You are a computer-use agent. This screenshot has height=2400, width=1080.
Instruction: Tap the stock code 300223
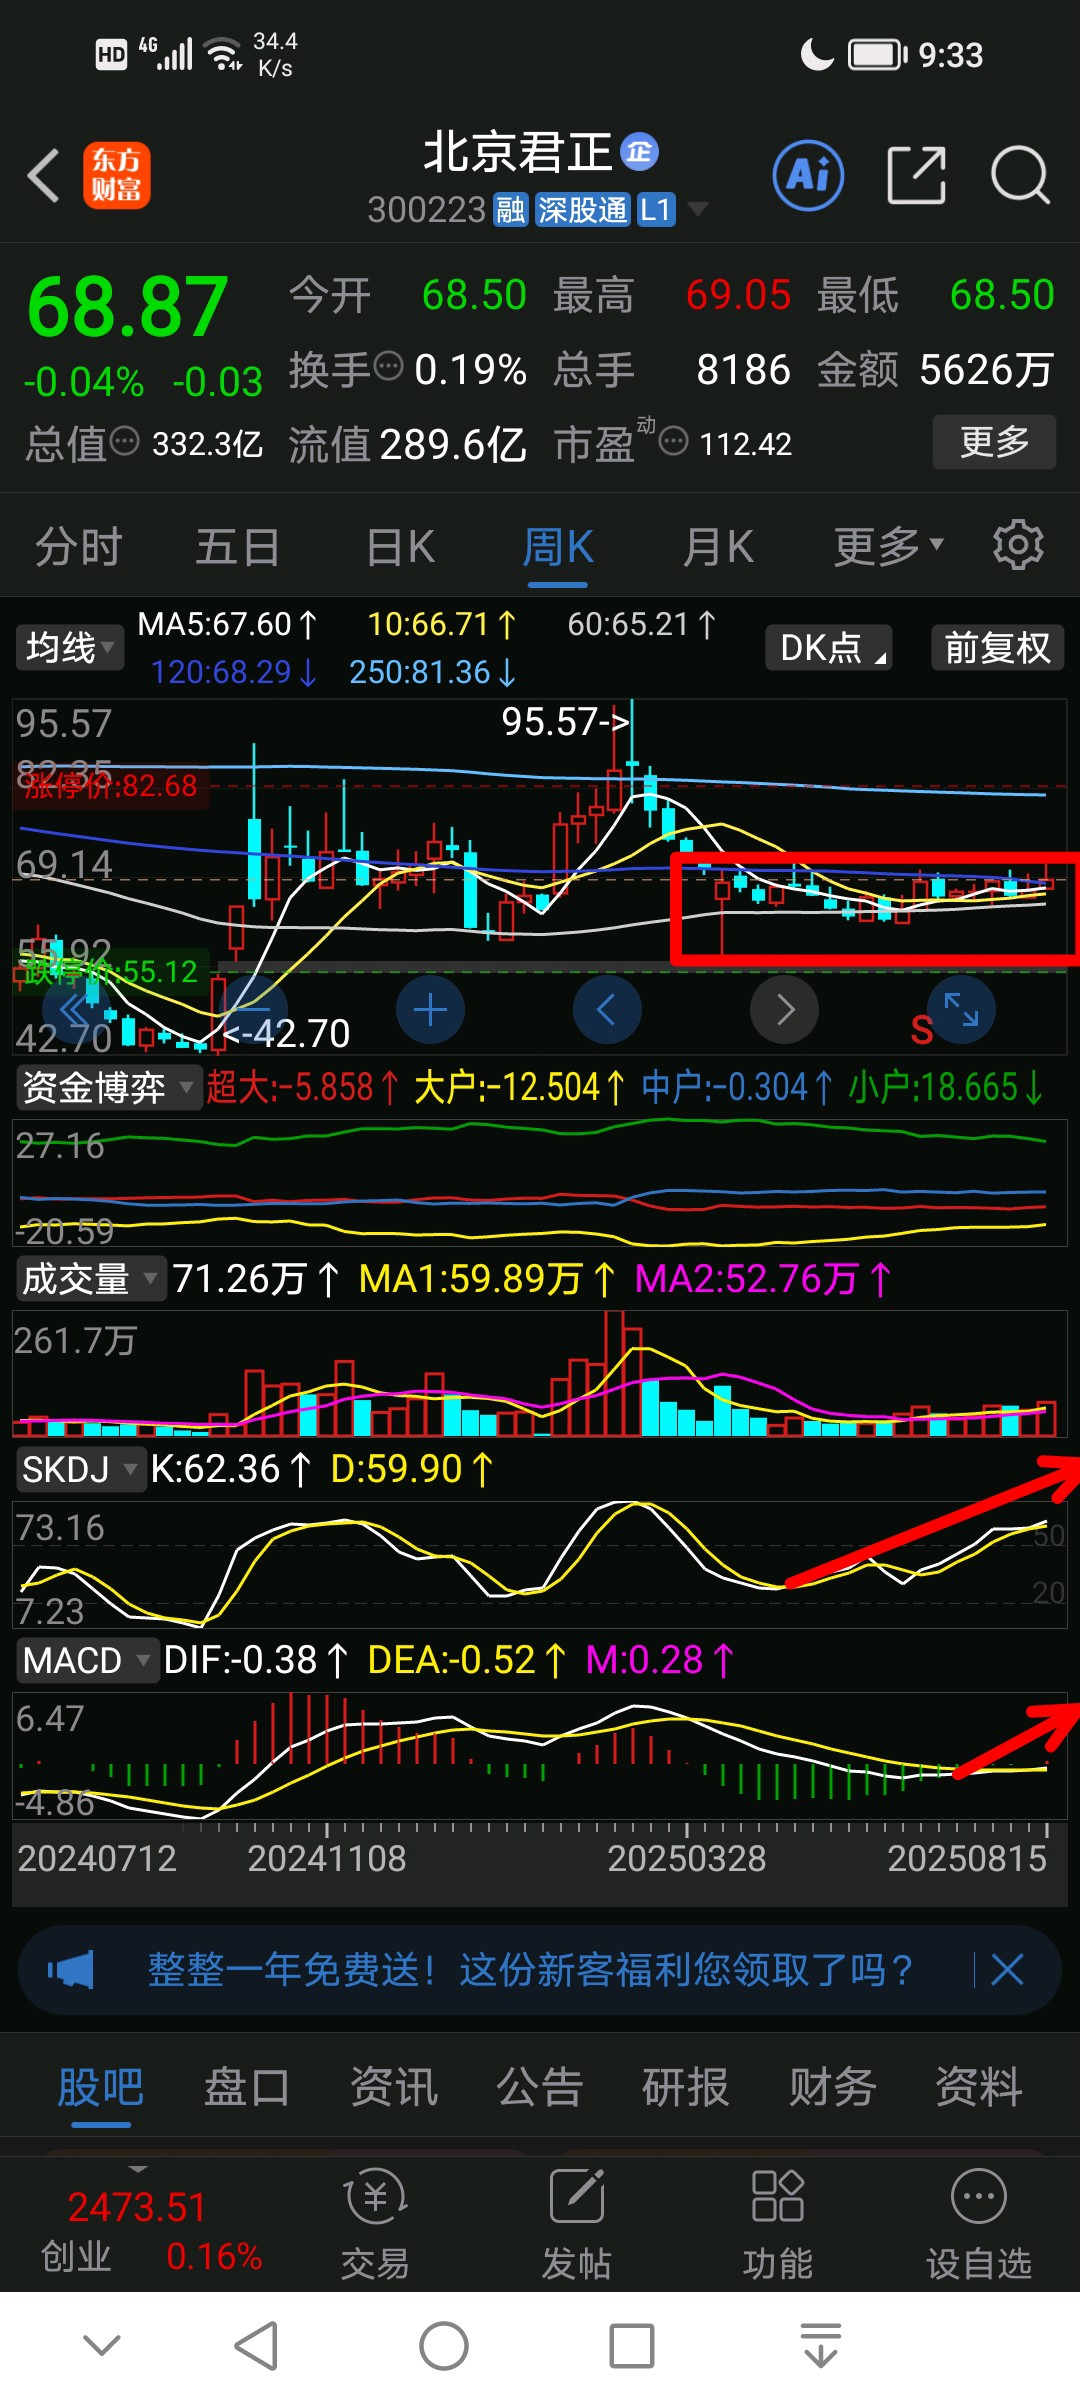tap(426, 210)
